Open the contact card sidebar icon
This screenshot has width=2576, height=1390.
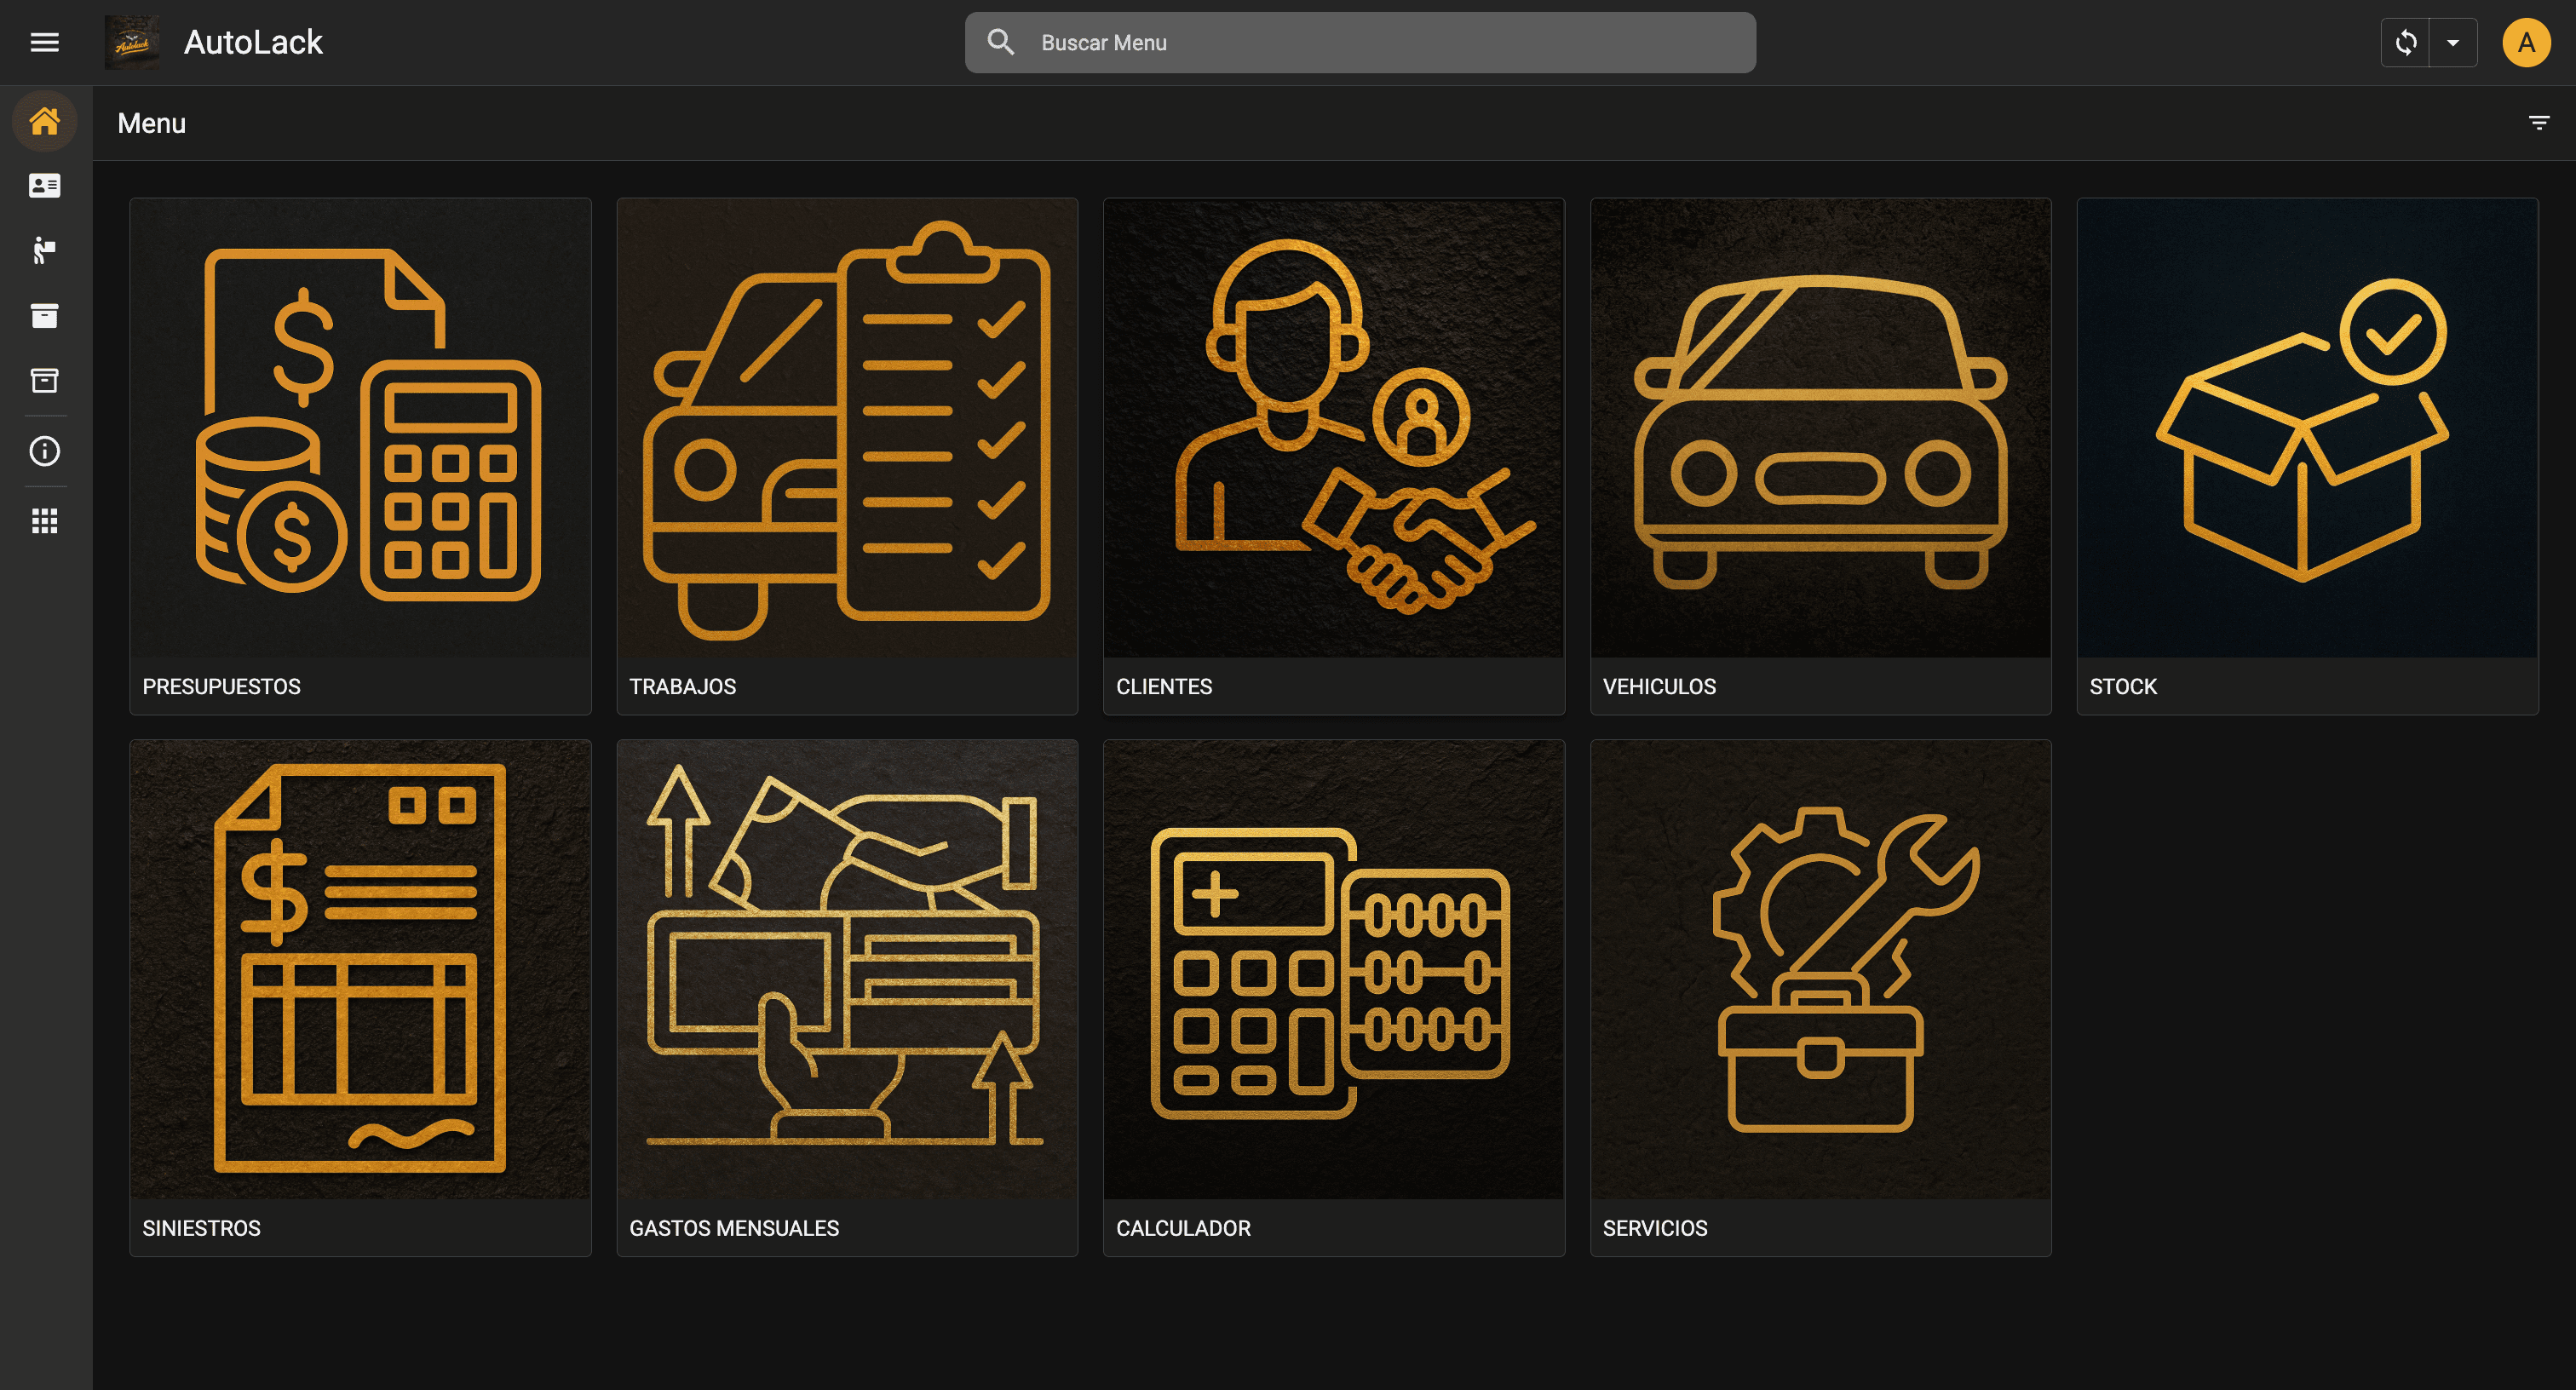pyautogui.click(x=44, y=186)
